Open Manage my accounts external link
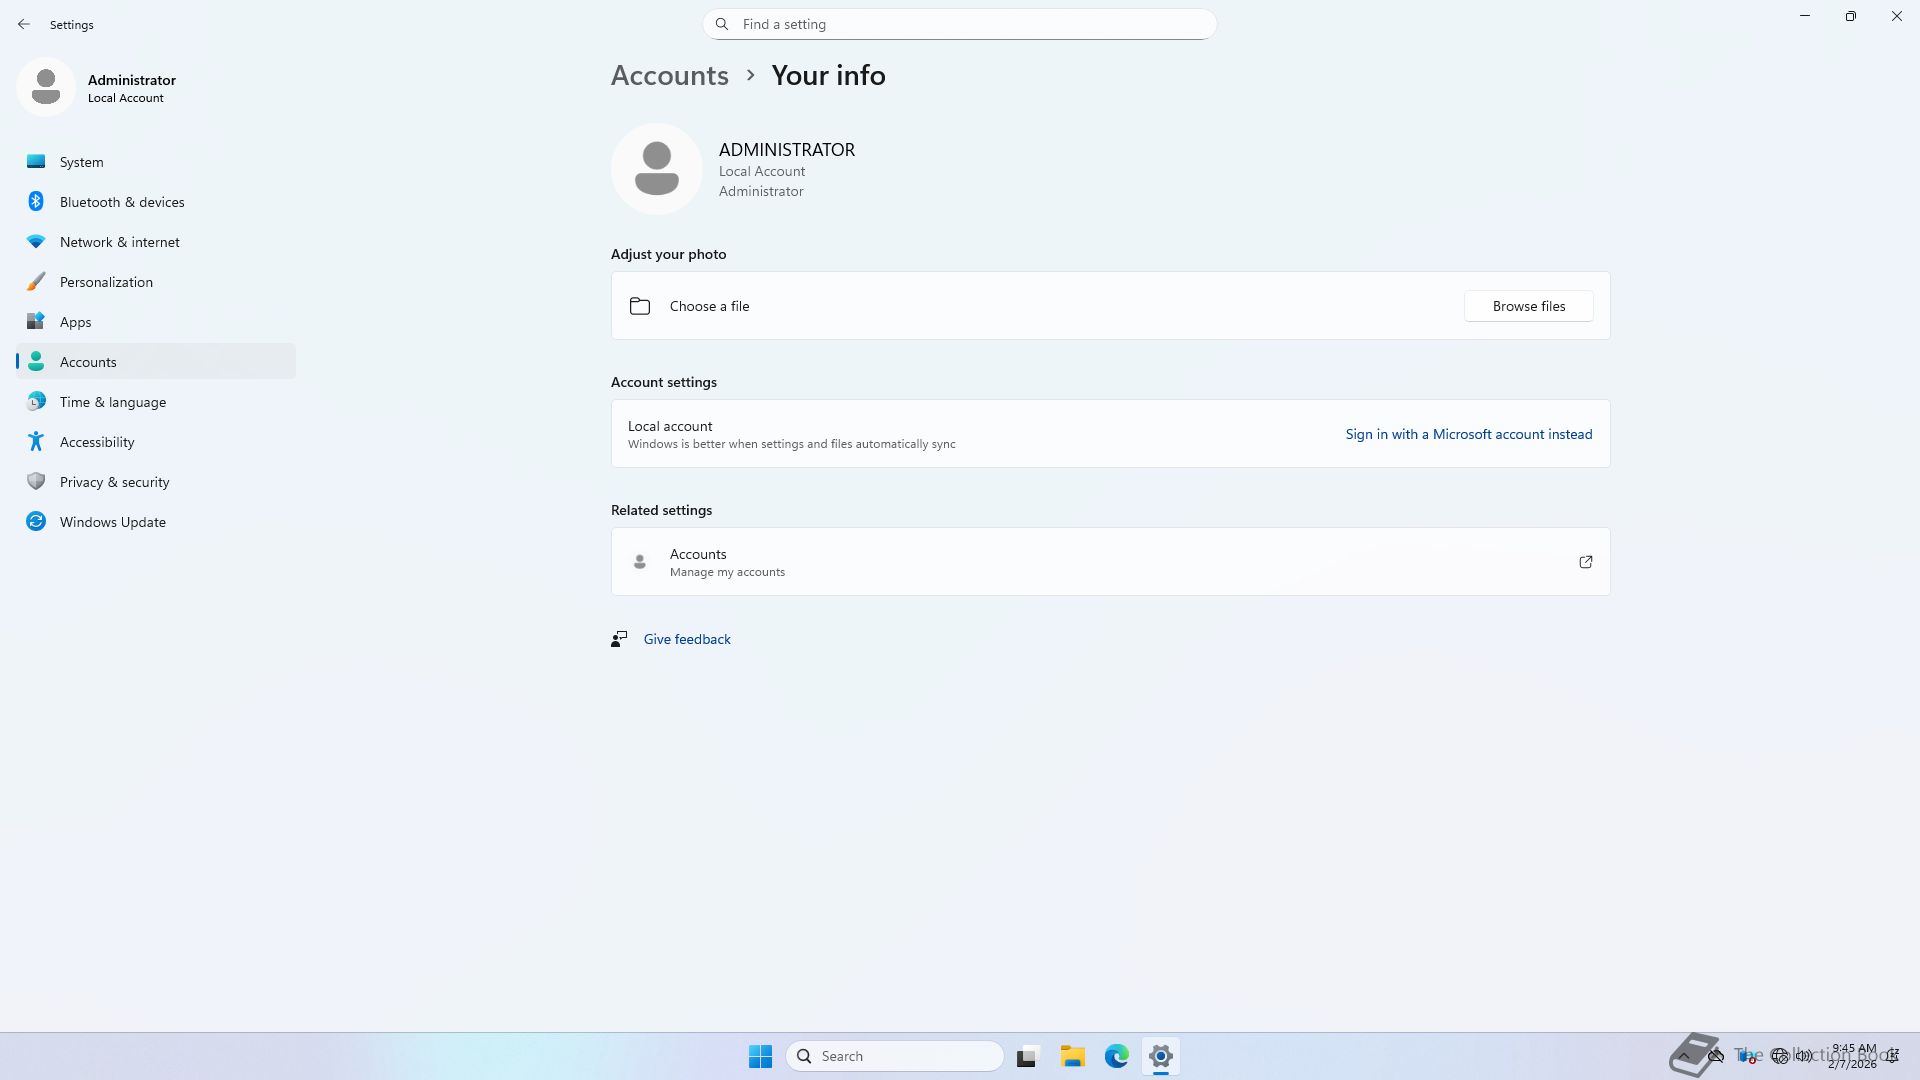The height and width of the screenshot is (1080, 1920). click(1585, 562)
